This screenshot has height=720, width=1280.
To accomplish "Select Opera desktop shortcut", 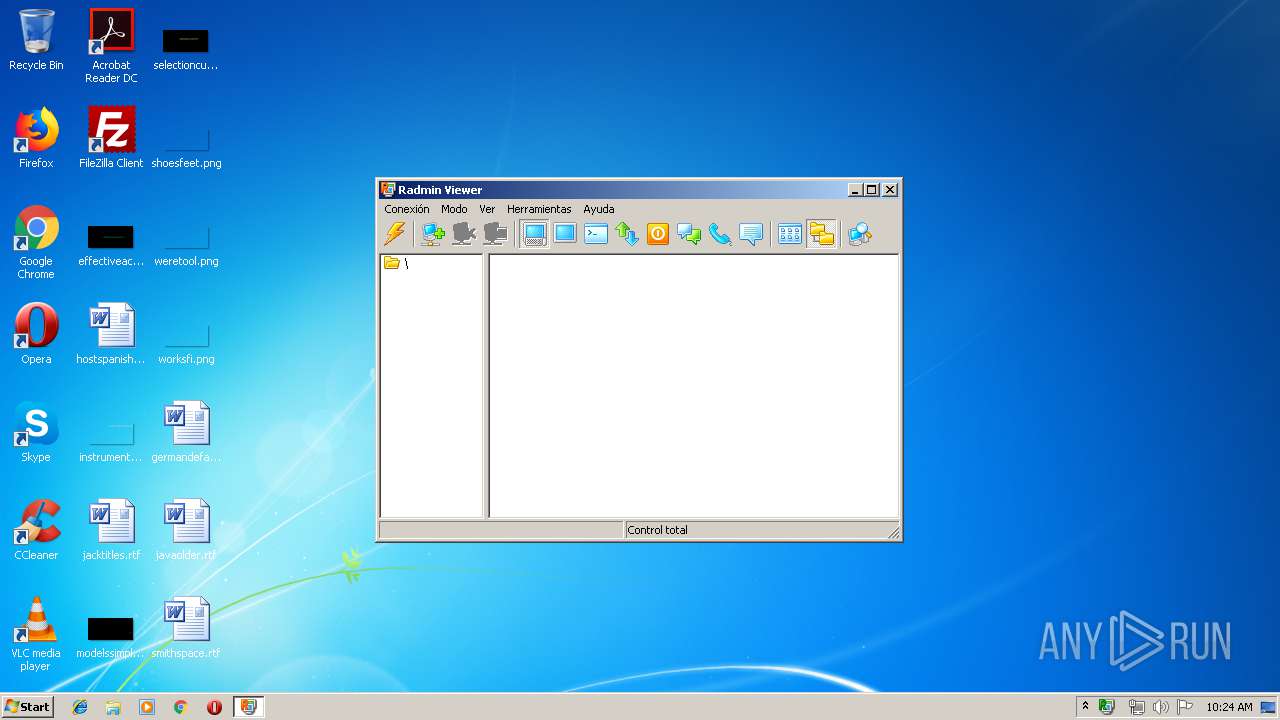I will pos(36,334).
